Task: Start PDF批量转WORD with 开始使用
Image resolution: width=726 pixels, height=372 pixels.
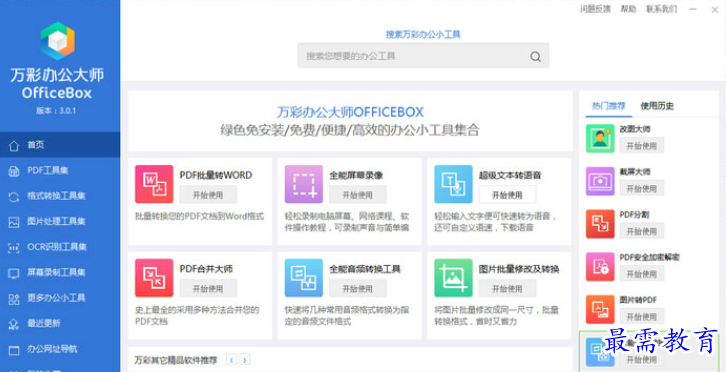Action: coord(208,195)
